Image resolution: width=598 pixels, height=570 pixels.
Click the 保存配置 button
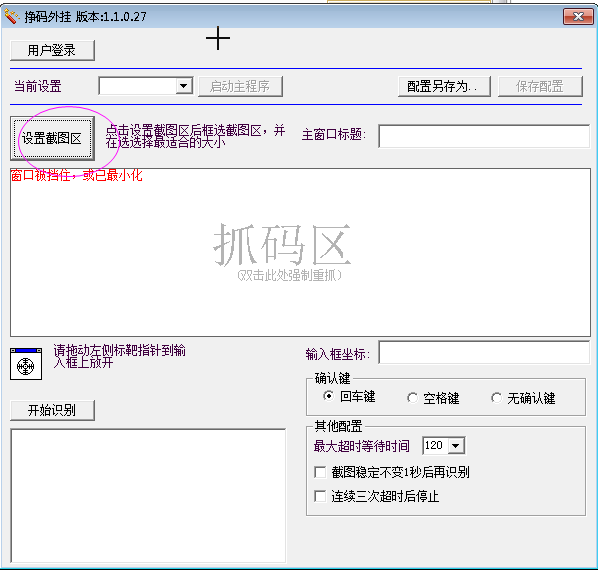coord(540,86)
